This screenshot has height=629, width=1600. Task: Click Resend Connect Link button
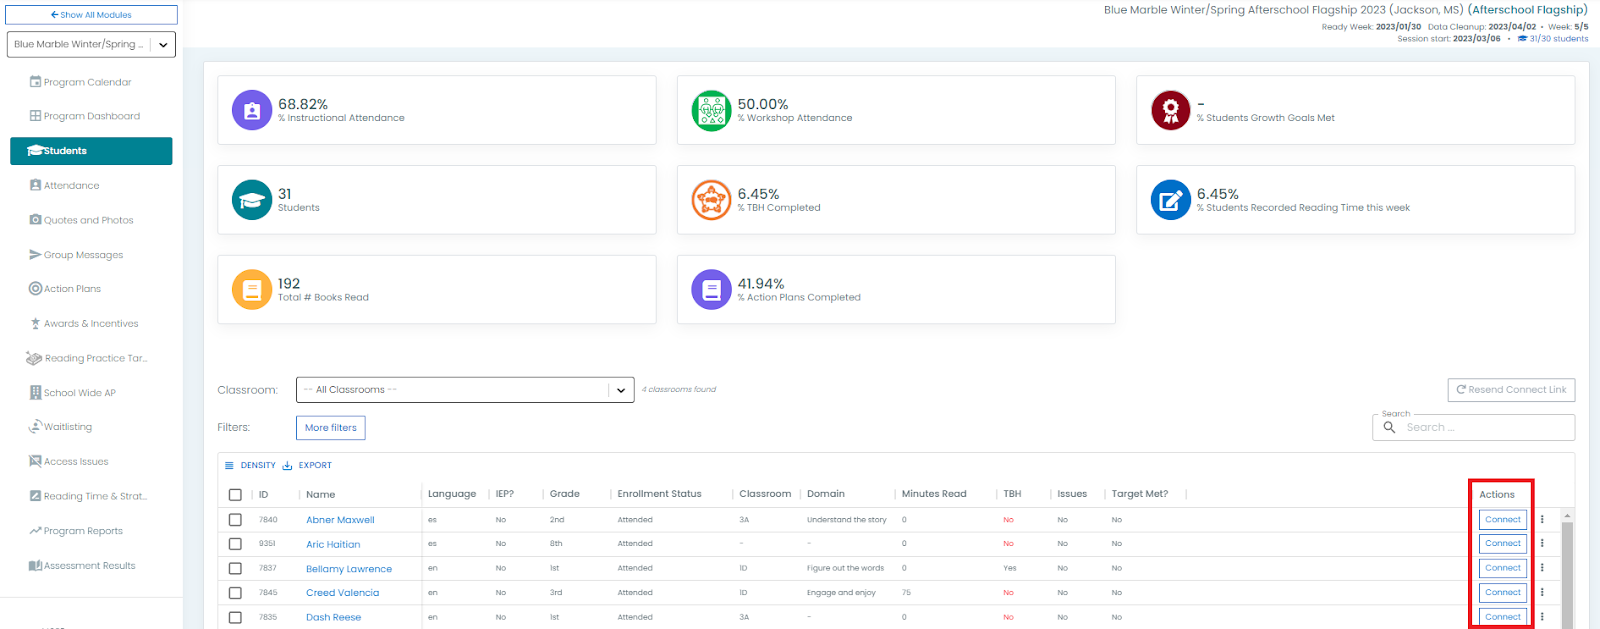1511,390
